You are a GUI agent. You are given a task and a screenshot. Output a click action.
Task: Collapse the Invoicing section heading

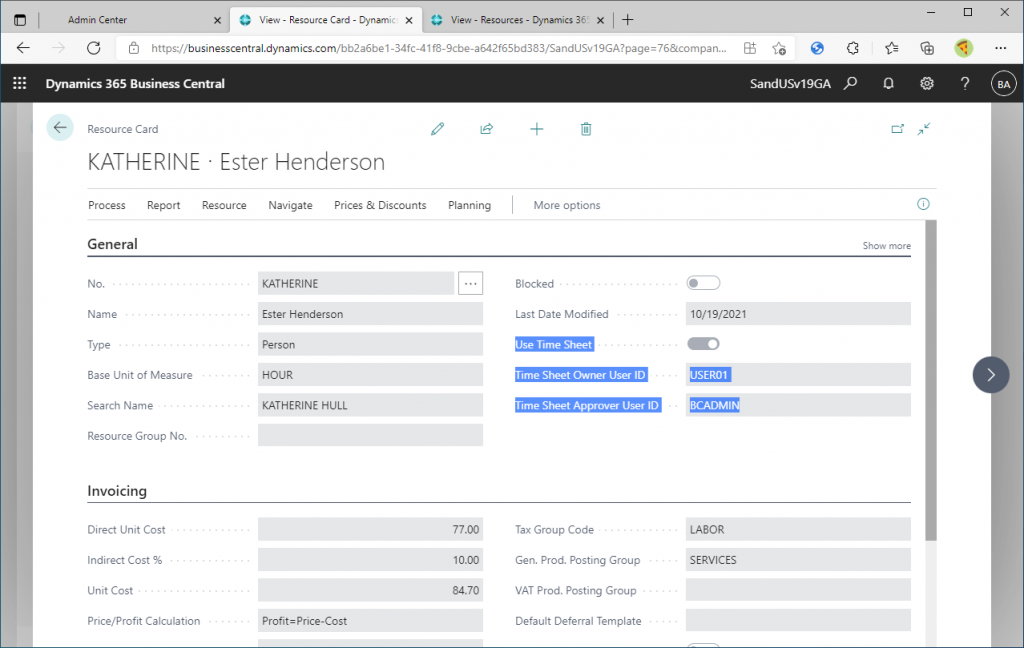tap(117, 491)
